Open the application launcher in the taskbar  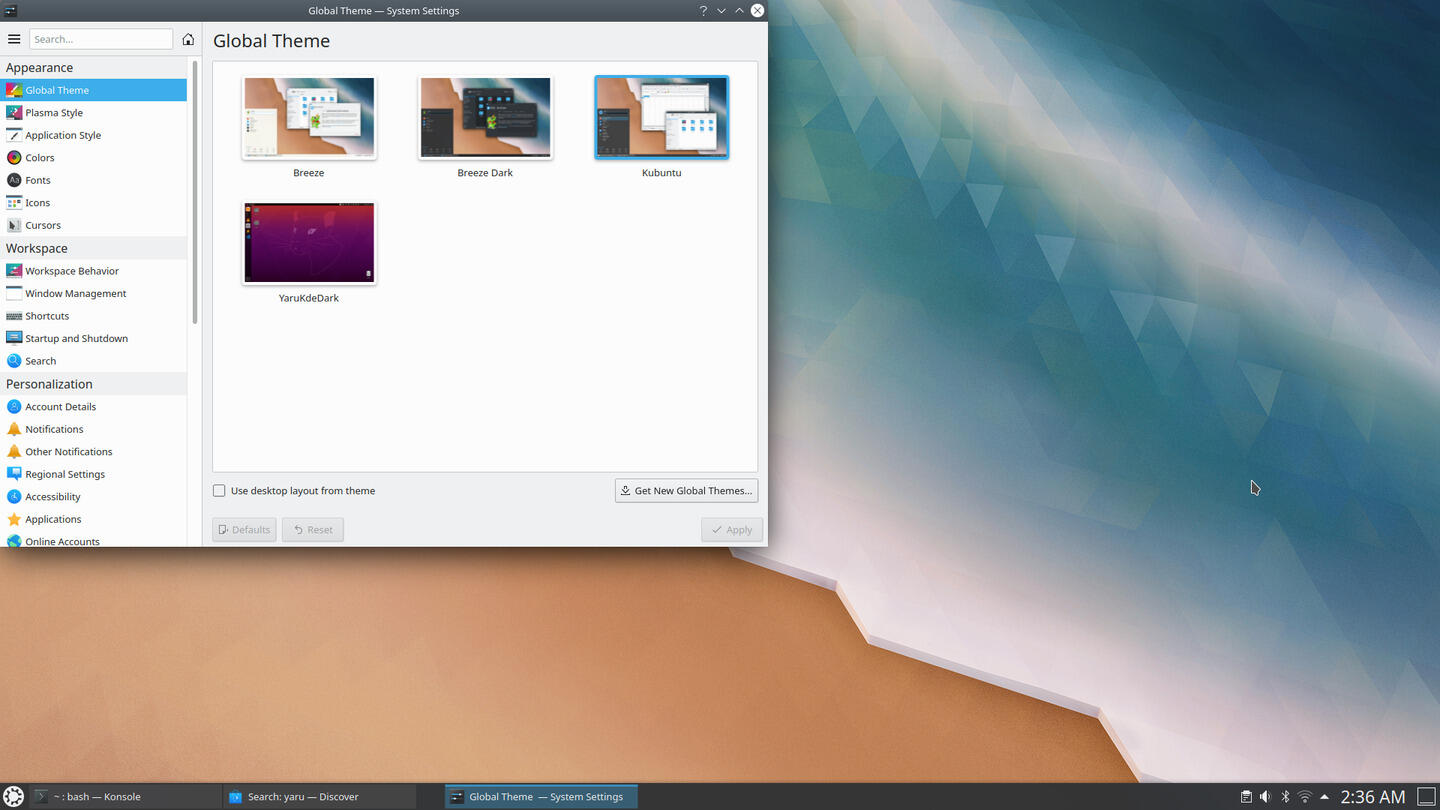click(x=13, y=797)
